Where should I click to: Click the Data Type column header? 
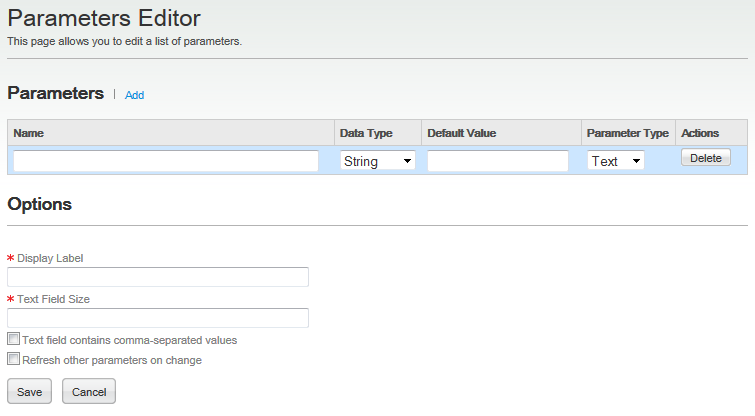[x=366, y=133]
